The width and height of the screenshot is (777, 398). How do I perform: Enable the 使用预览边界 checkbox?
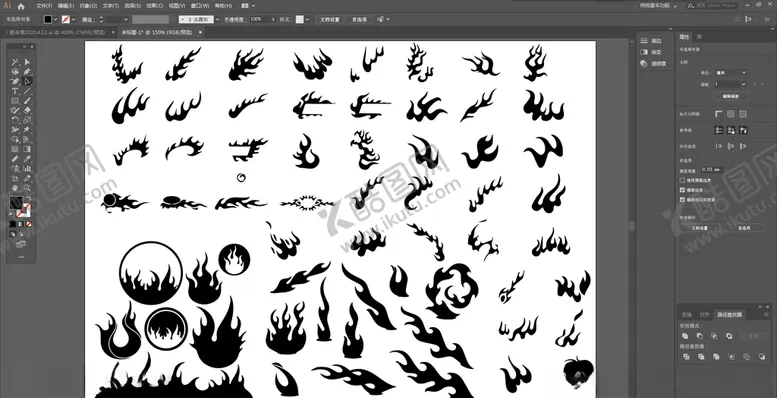(682, 180)
